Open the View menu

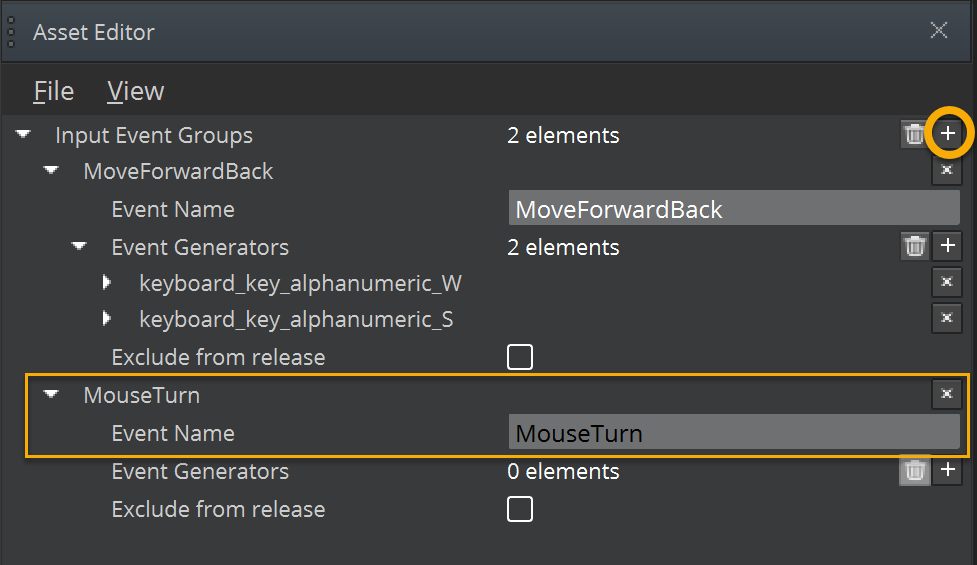(x=136, y=91)
